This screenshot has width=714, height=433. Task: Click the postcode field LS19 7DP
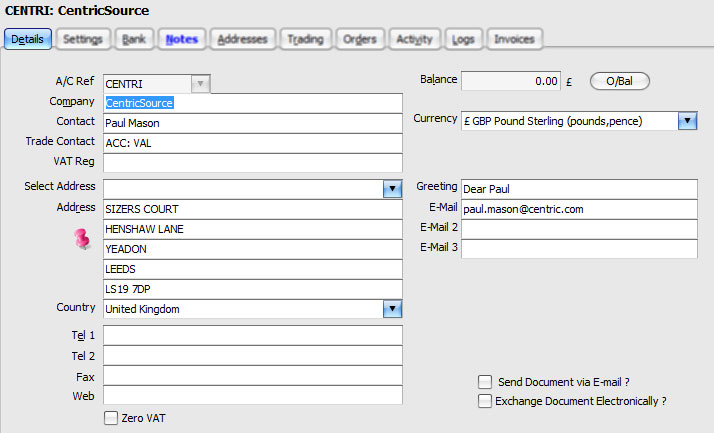(253, 289)
